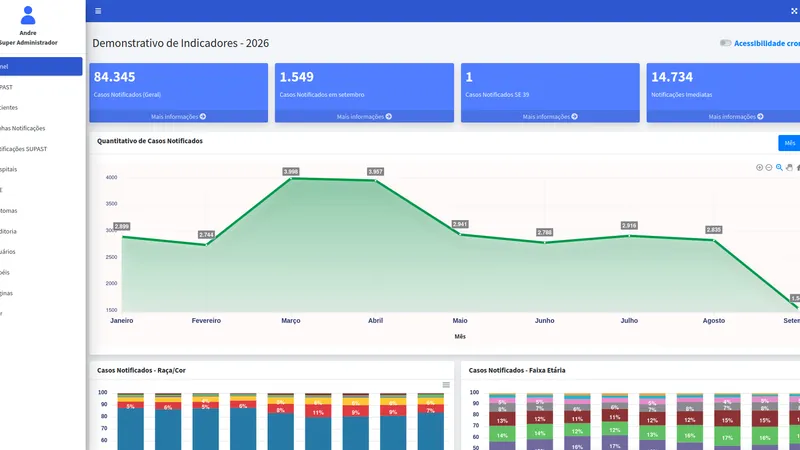Viewport: 800px width, 450px height.
Task: Click the Mês button
Action: [789, 143]
